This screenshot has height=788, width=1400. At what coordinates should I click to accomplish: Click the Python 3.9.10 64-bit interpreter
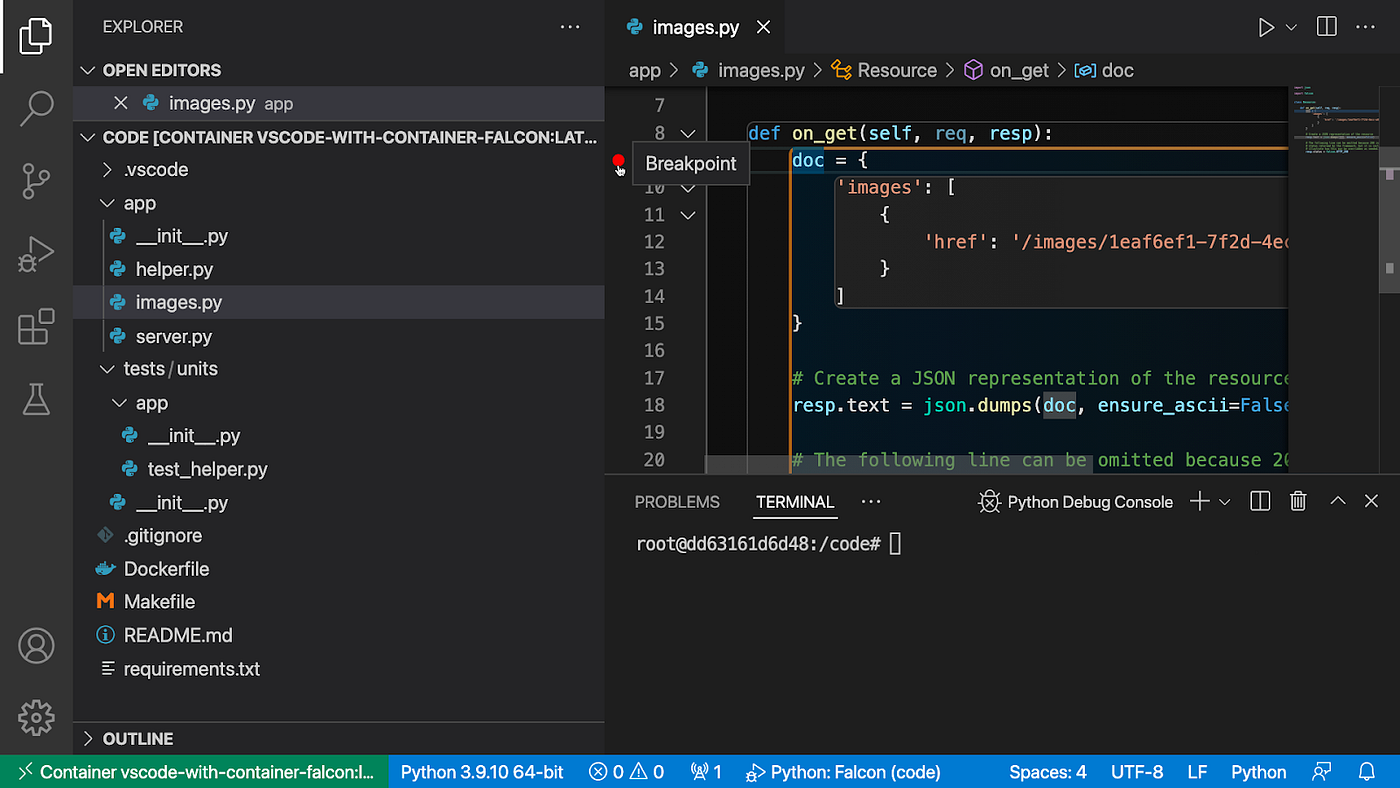coord(482,772)
